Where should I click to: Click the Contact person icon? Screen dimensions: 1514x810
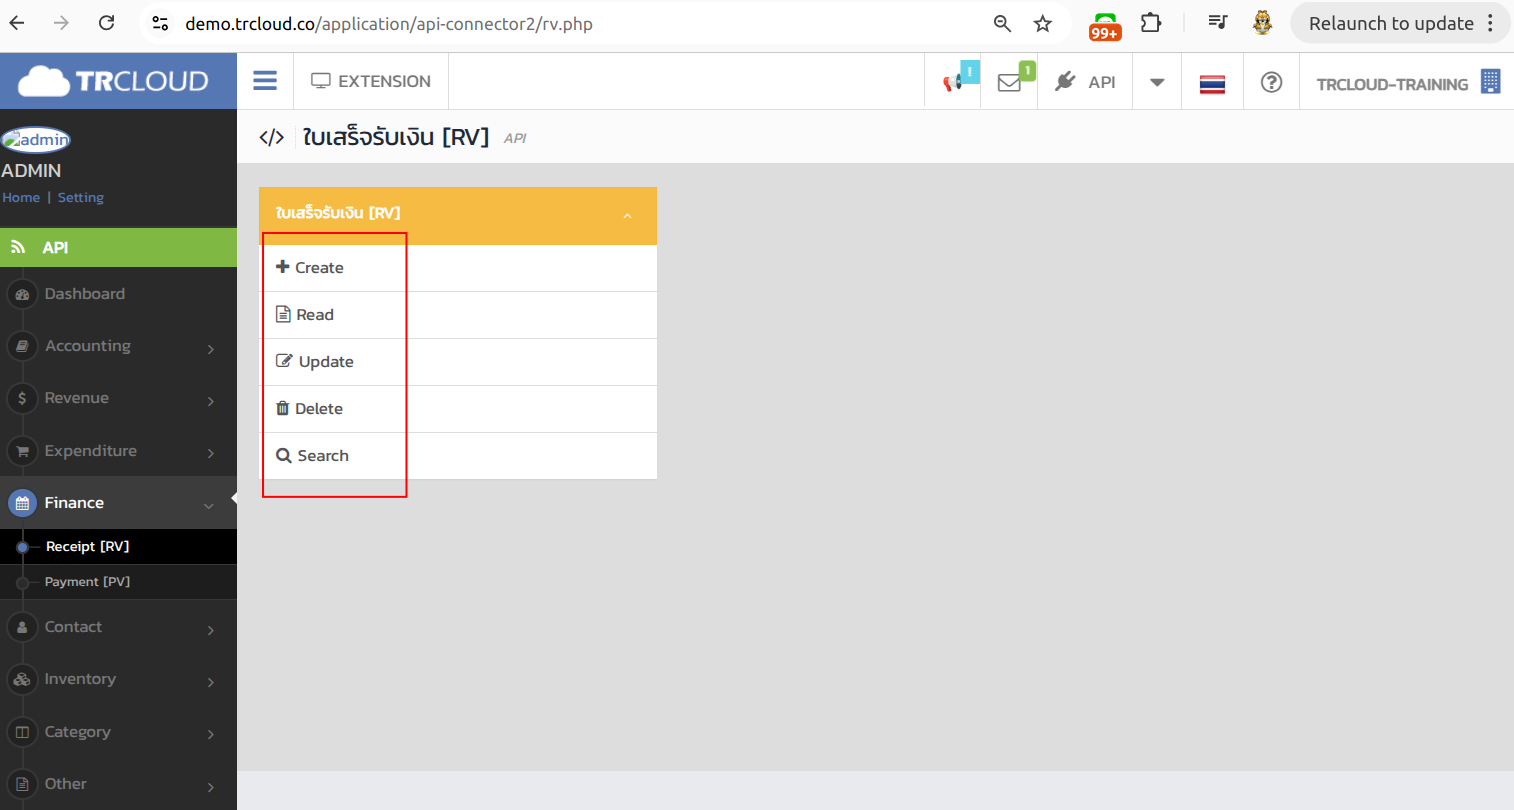22,627
